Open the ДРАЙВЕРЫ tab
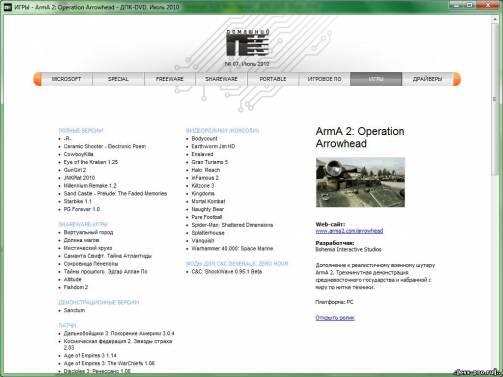The image size is (503, 377). tap(427, 79)
